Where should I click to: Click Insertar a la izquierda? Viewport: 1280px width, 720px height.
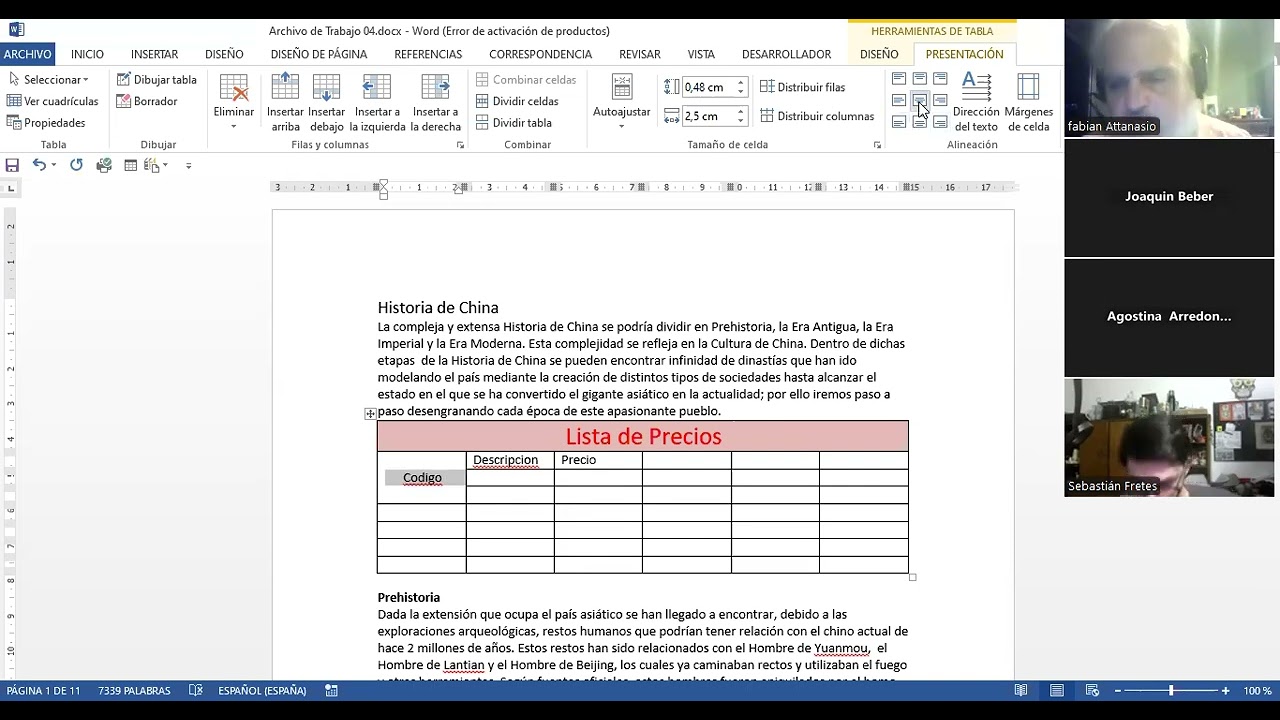(377, 102)
